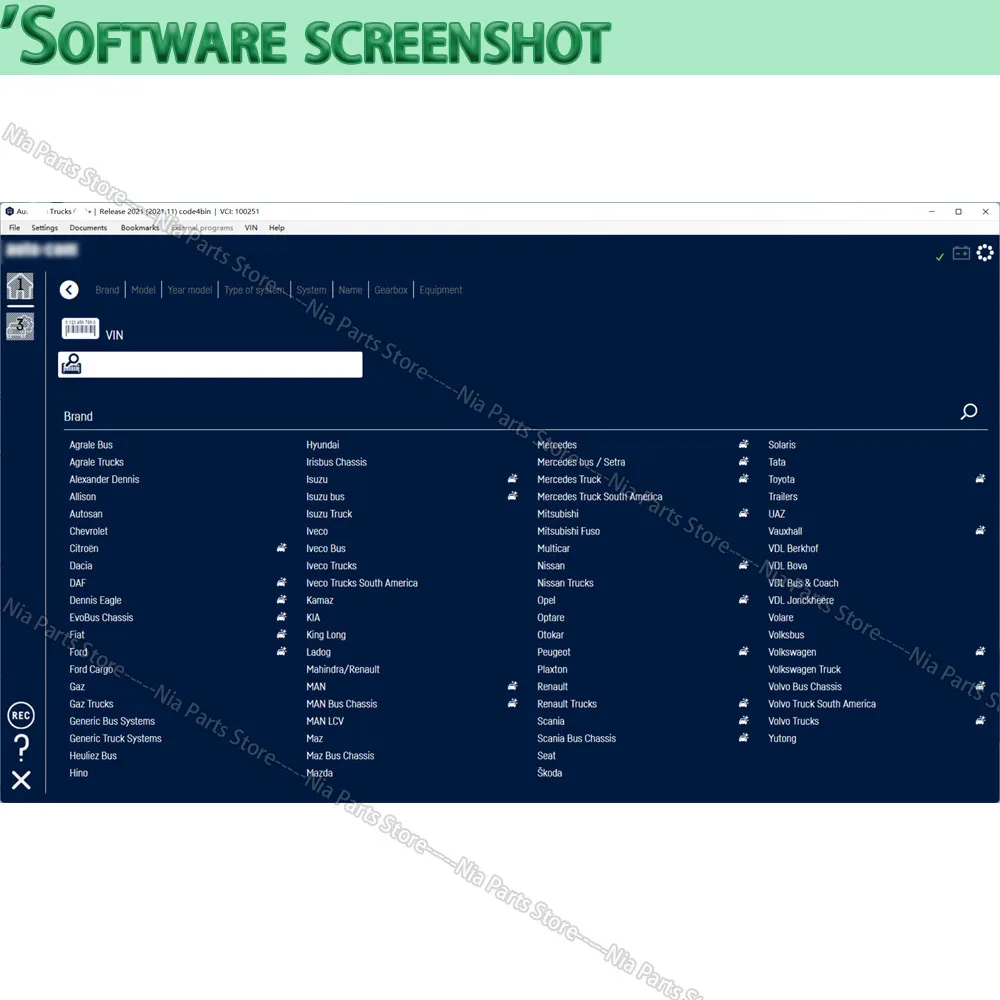The height and width of the screenshot is (1000, 1000).
Task: Click the car icon beside Volvo Trucks
Action: [x=980, y=720]
